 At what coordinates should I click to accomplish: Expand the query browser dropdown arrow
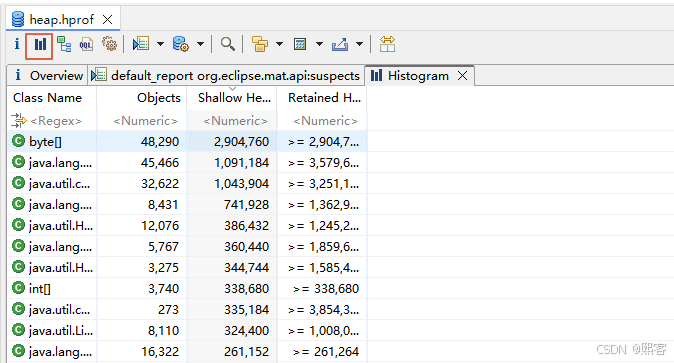click(x=200, y=44)
